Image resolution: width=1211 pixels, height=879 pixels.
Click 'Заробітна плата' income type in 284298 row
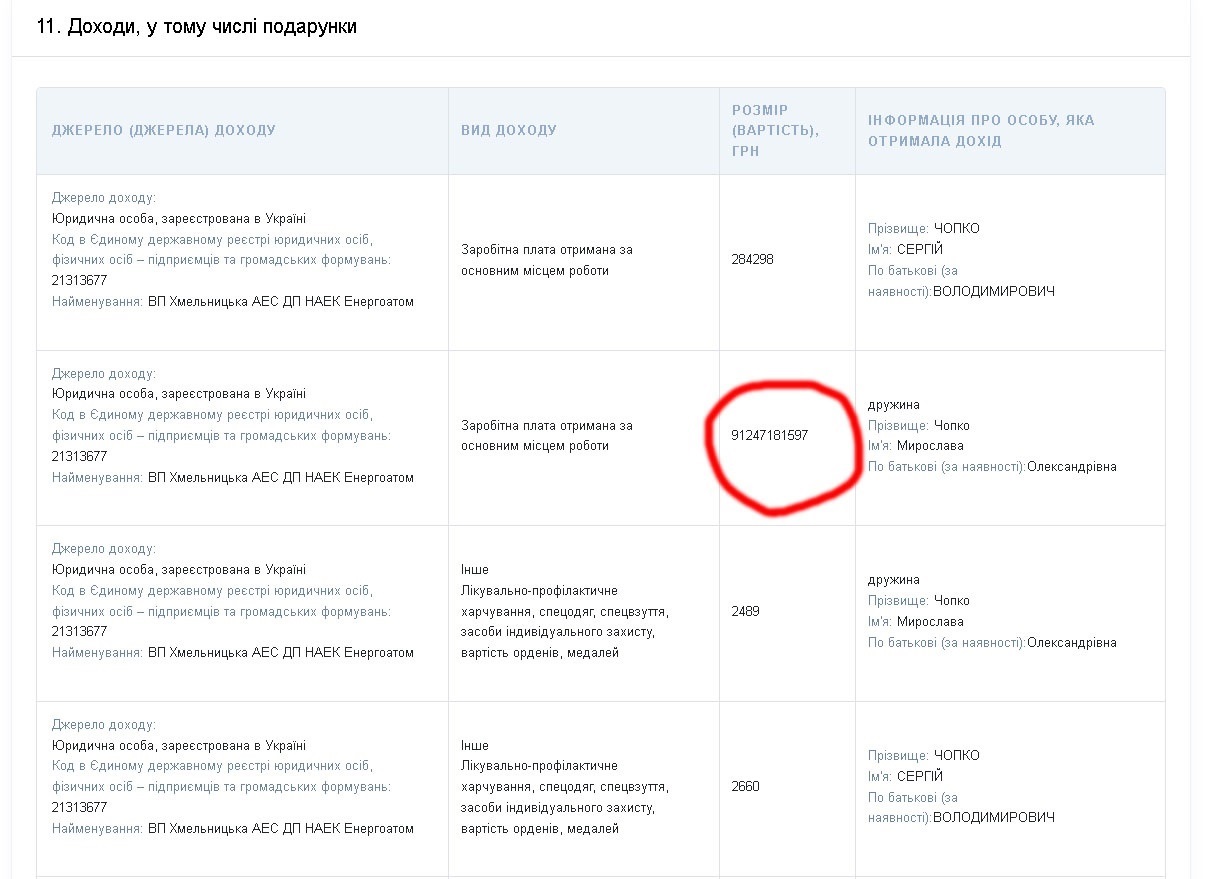(x=547, y=260)
